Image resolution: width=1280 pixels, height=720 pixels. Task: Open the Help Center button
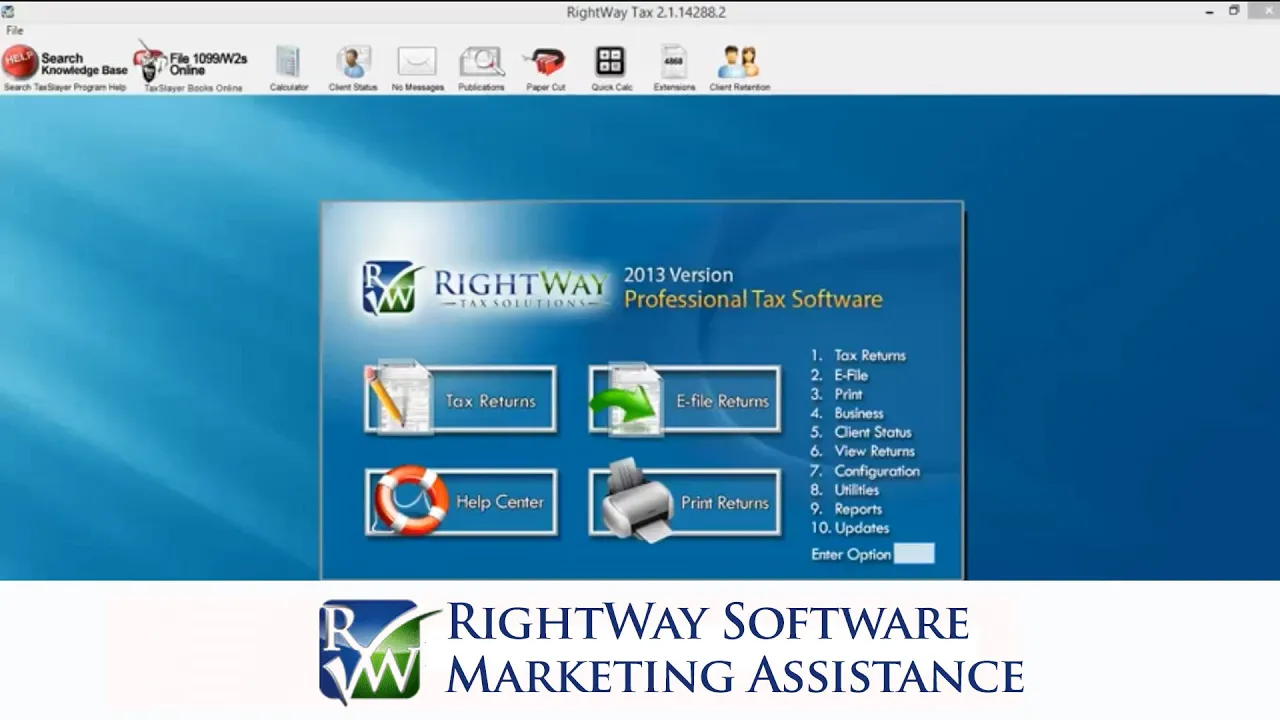pyautogui.click(x=461, y=502)
